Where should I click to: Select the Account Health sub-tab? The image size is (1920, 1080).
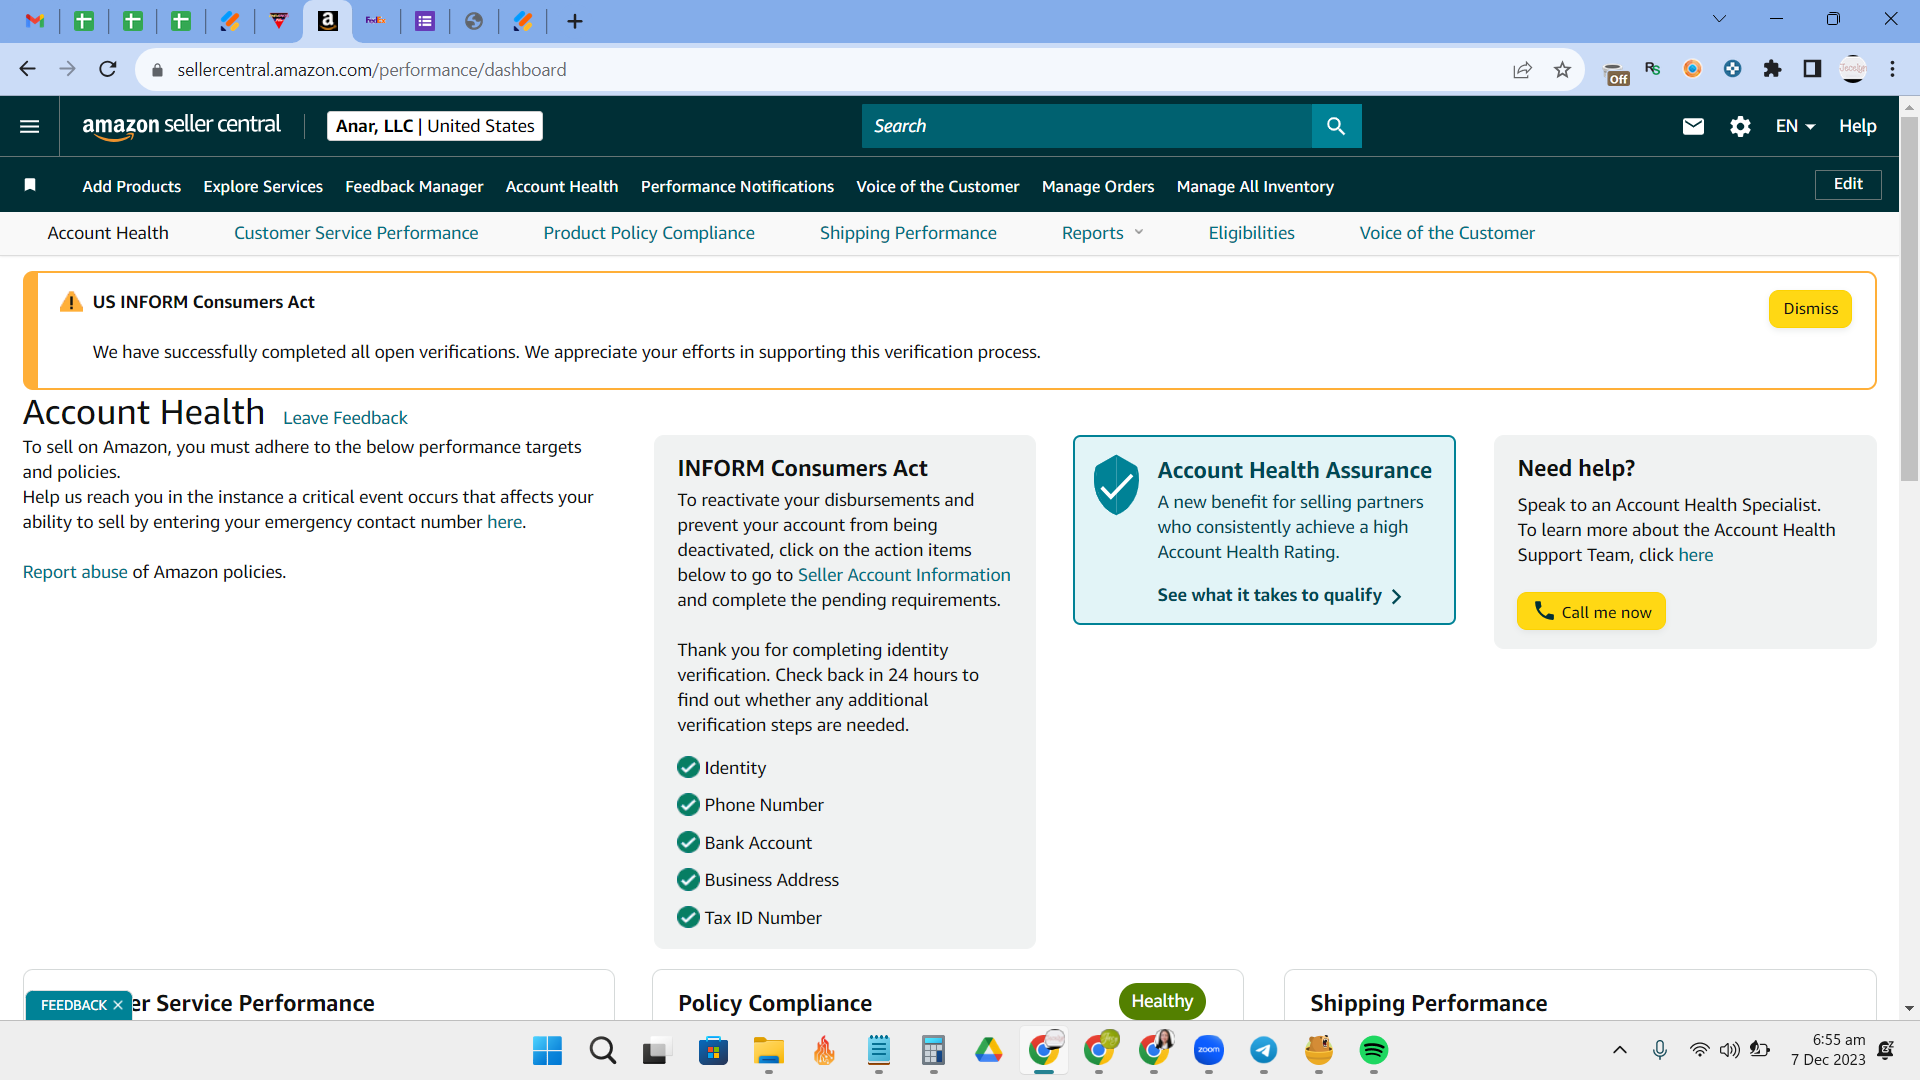coord(108,233)
